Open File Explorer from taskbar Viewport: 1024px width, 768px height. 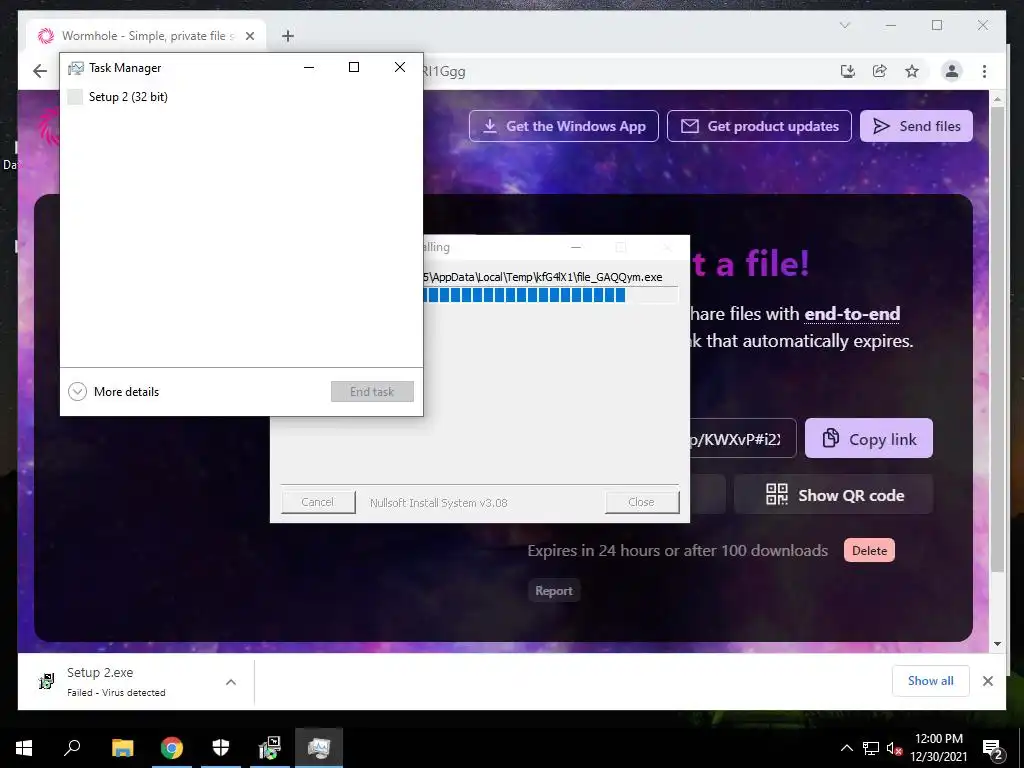point(123,748)
